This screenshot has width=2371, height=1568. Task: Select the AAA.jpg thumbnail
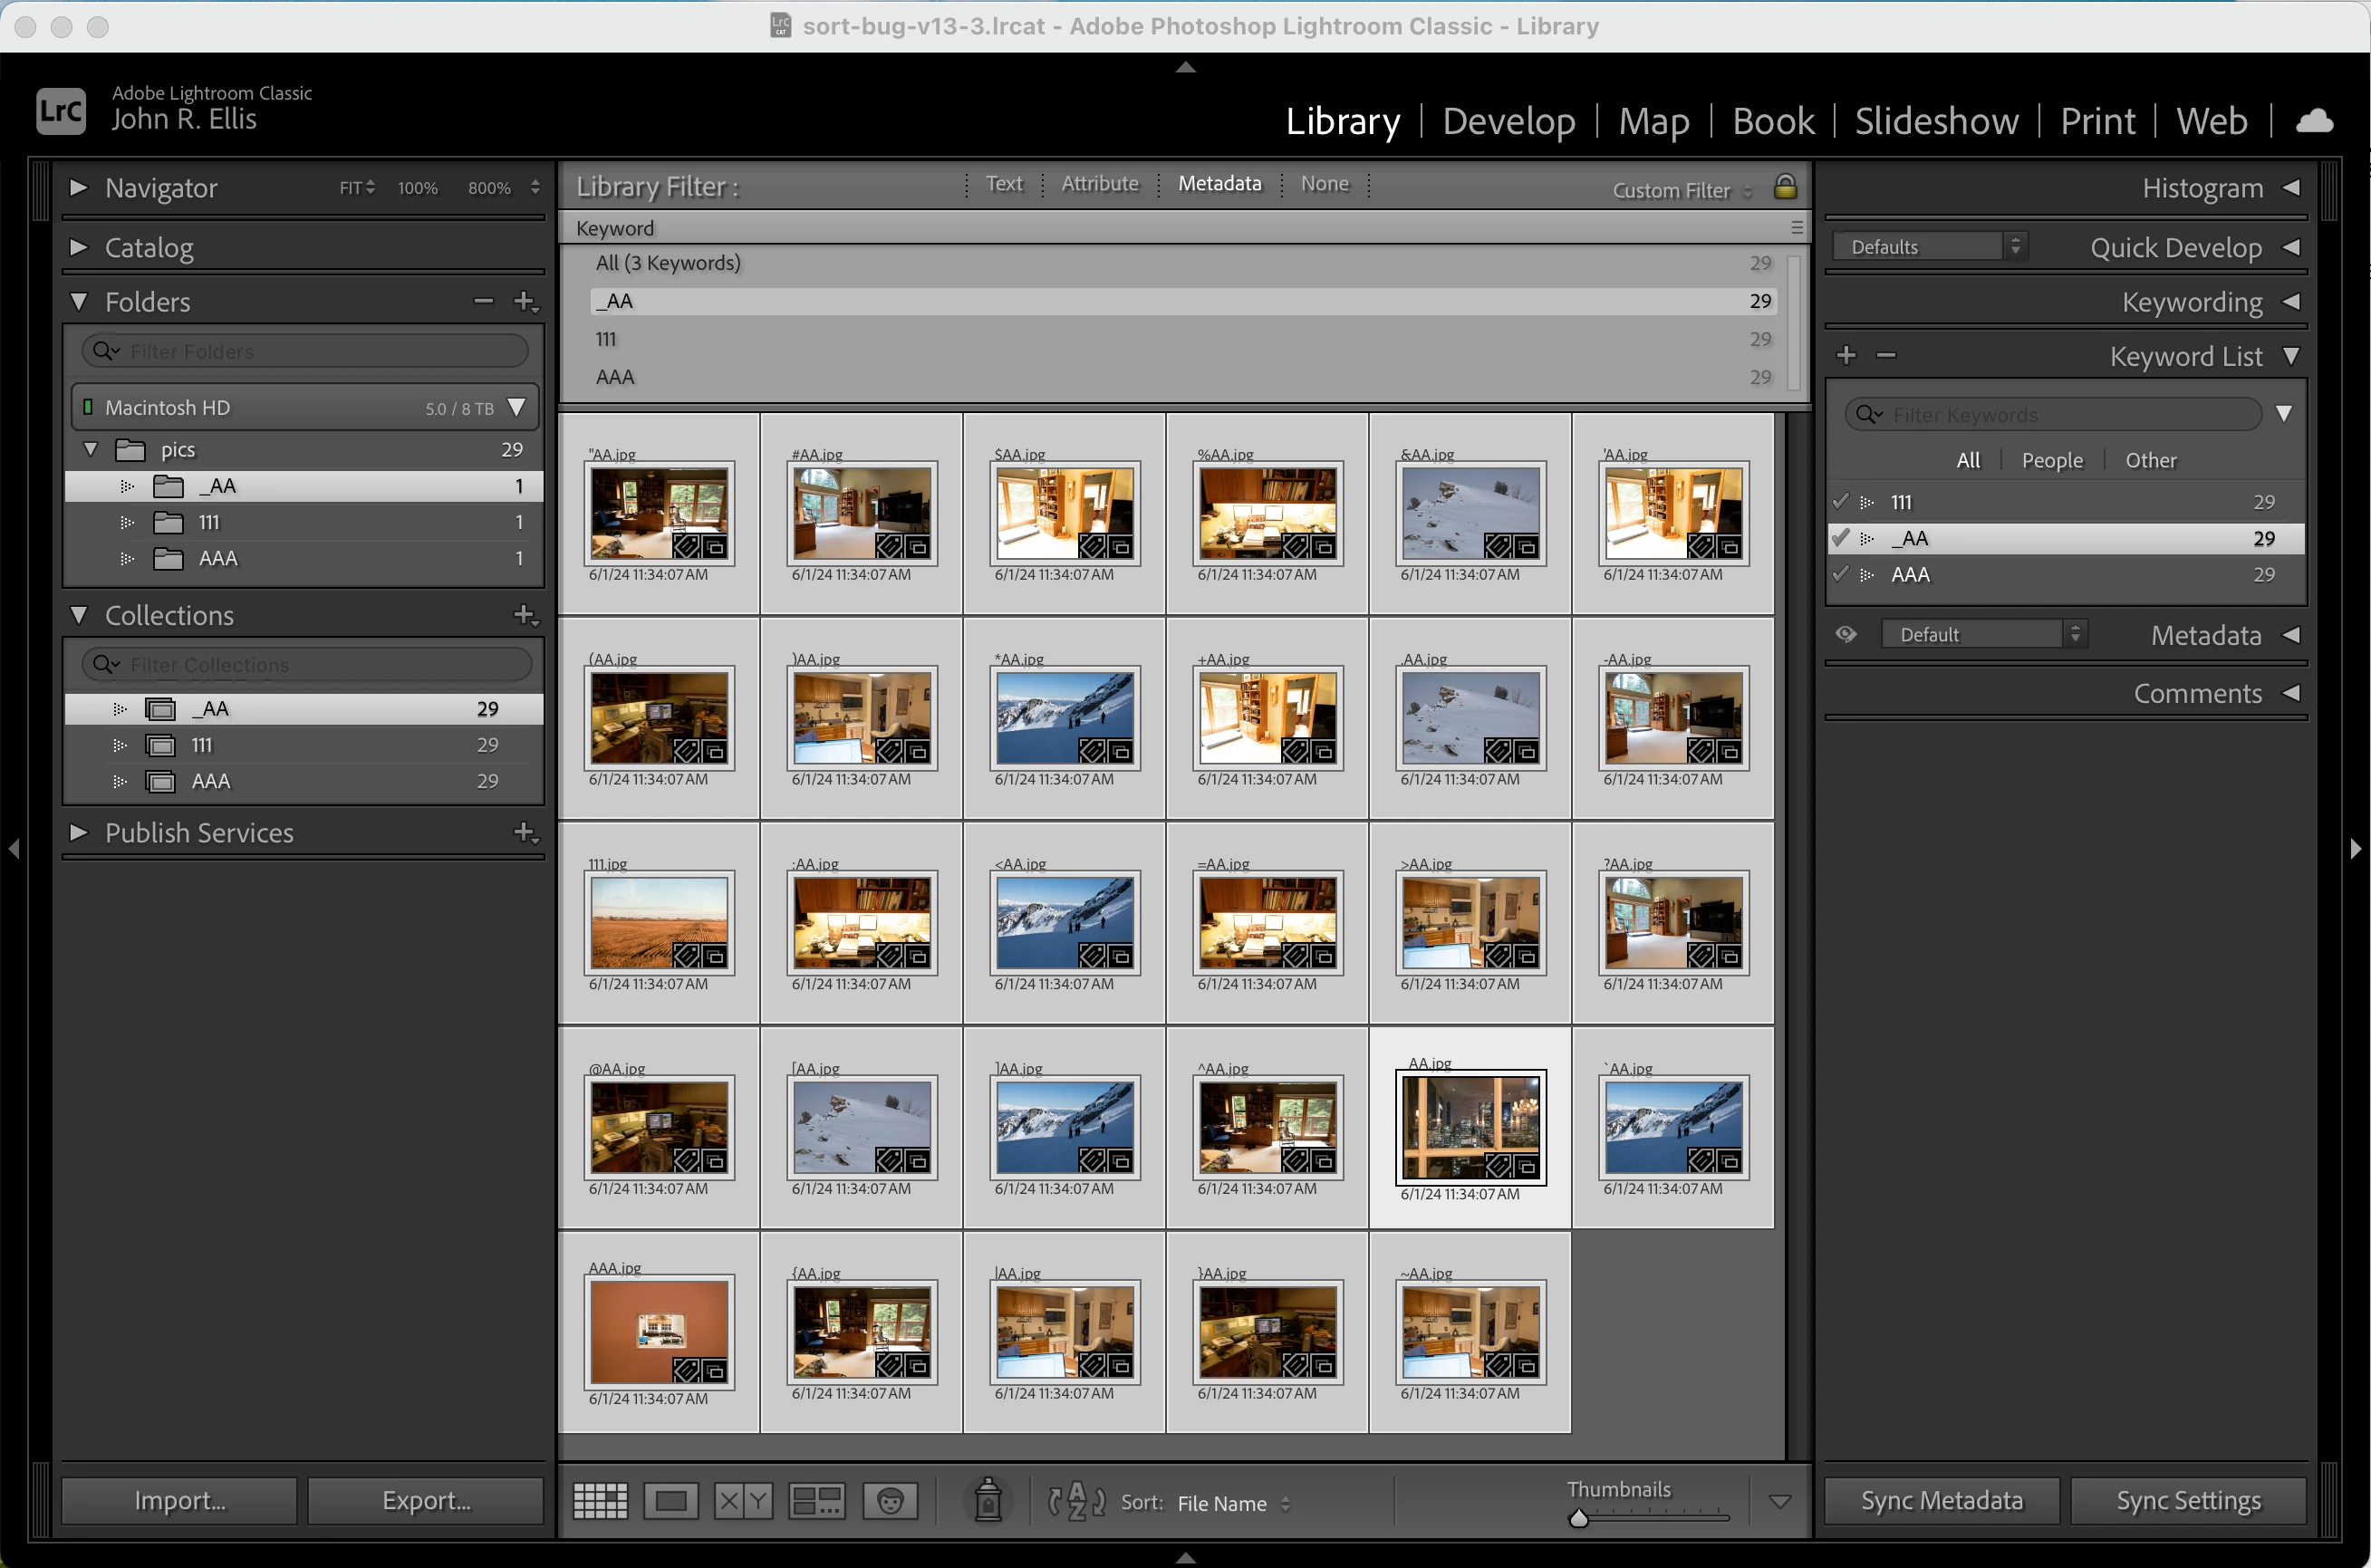pos(658,1331)
